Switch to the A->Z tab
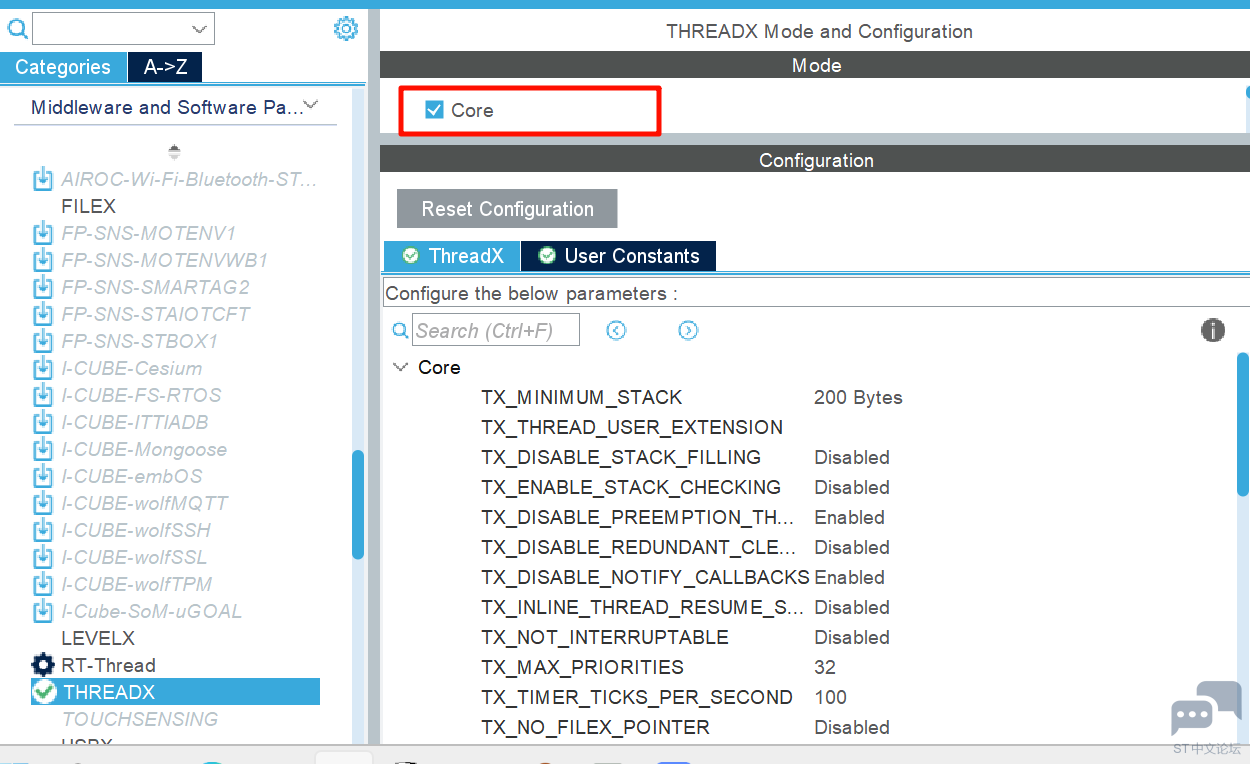1250x764 pixels. pos(166,67)
